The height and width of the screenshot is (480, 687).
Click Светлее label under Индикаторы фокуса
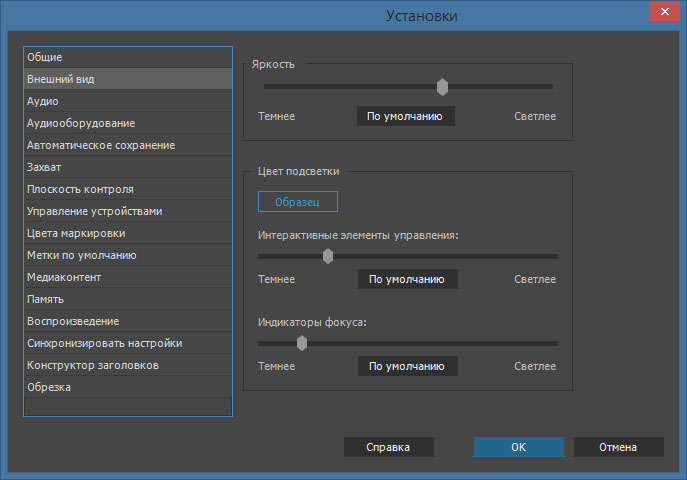[535, 366]
